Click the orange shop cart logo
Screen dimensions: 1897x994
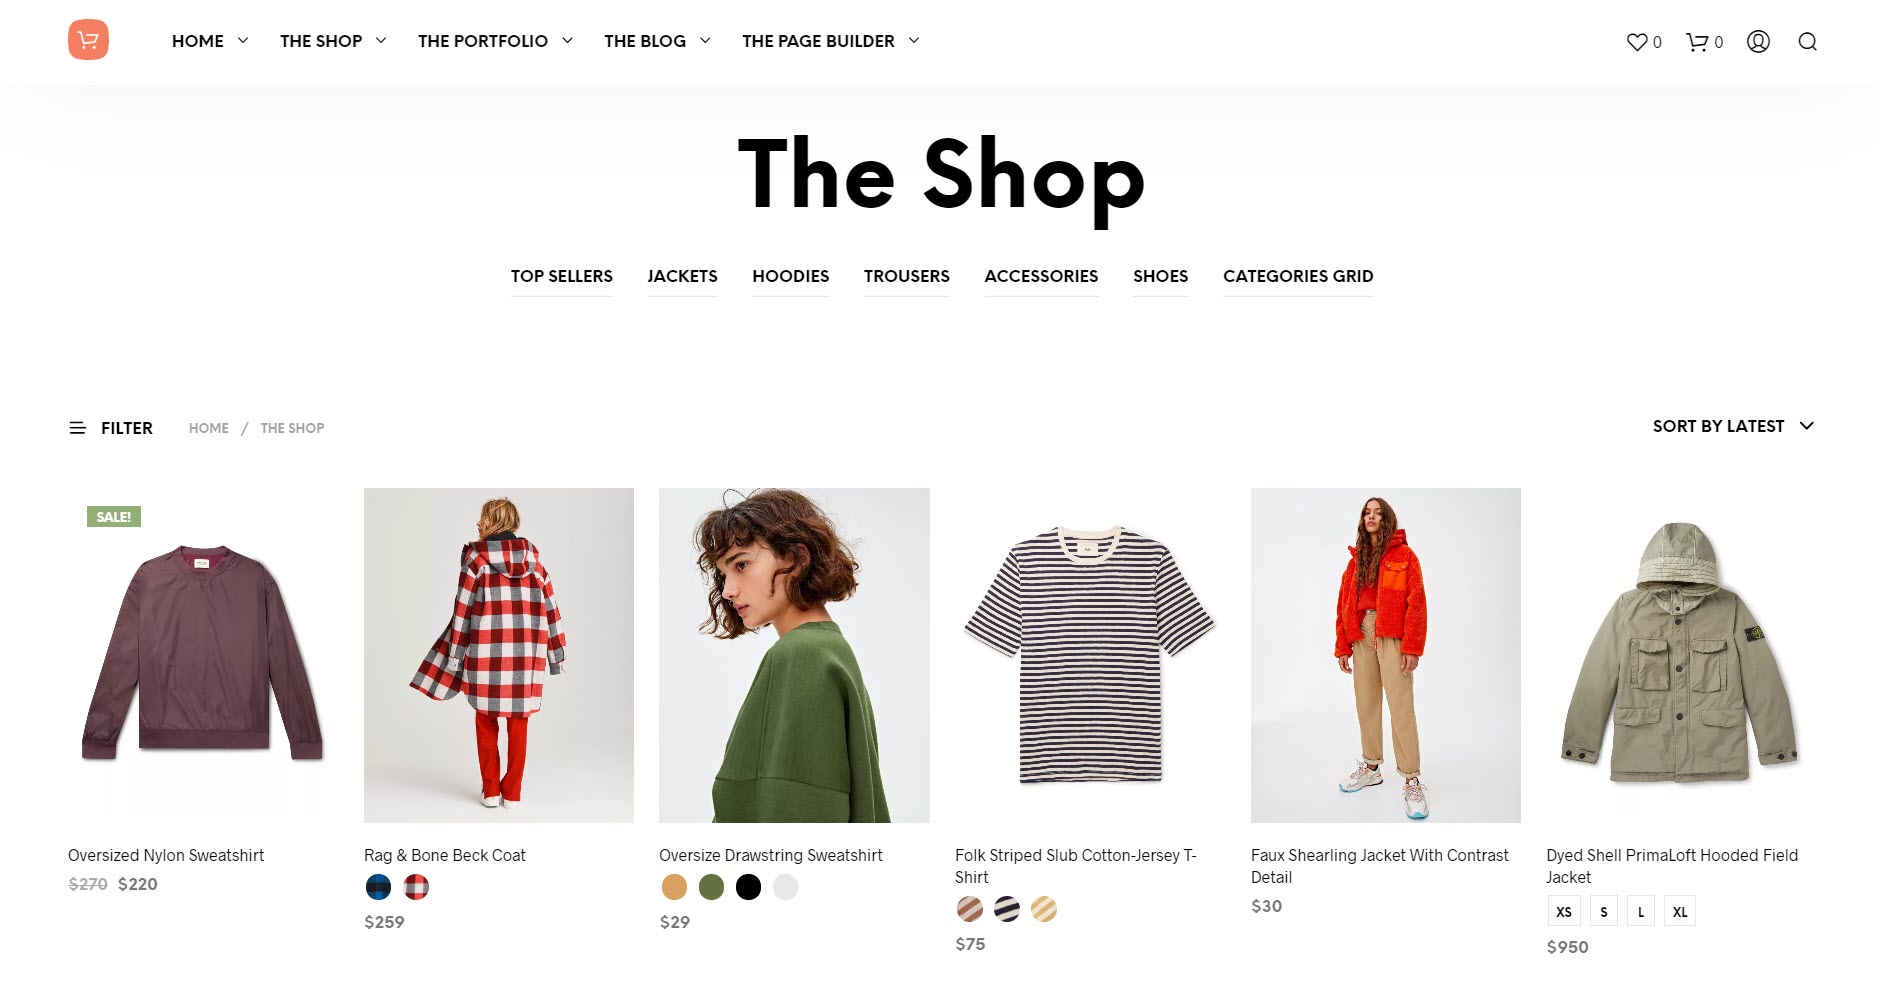click(88, 40)
